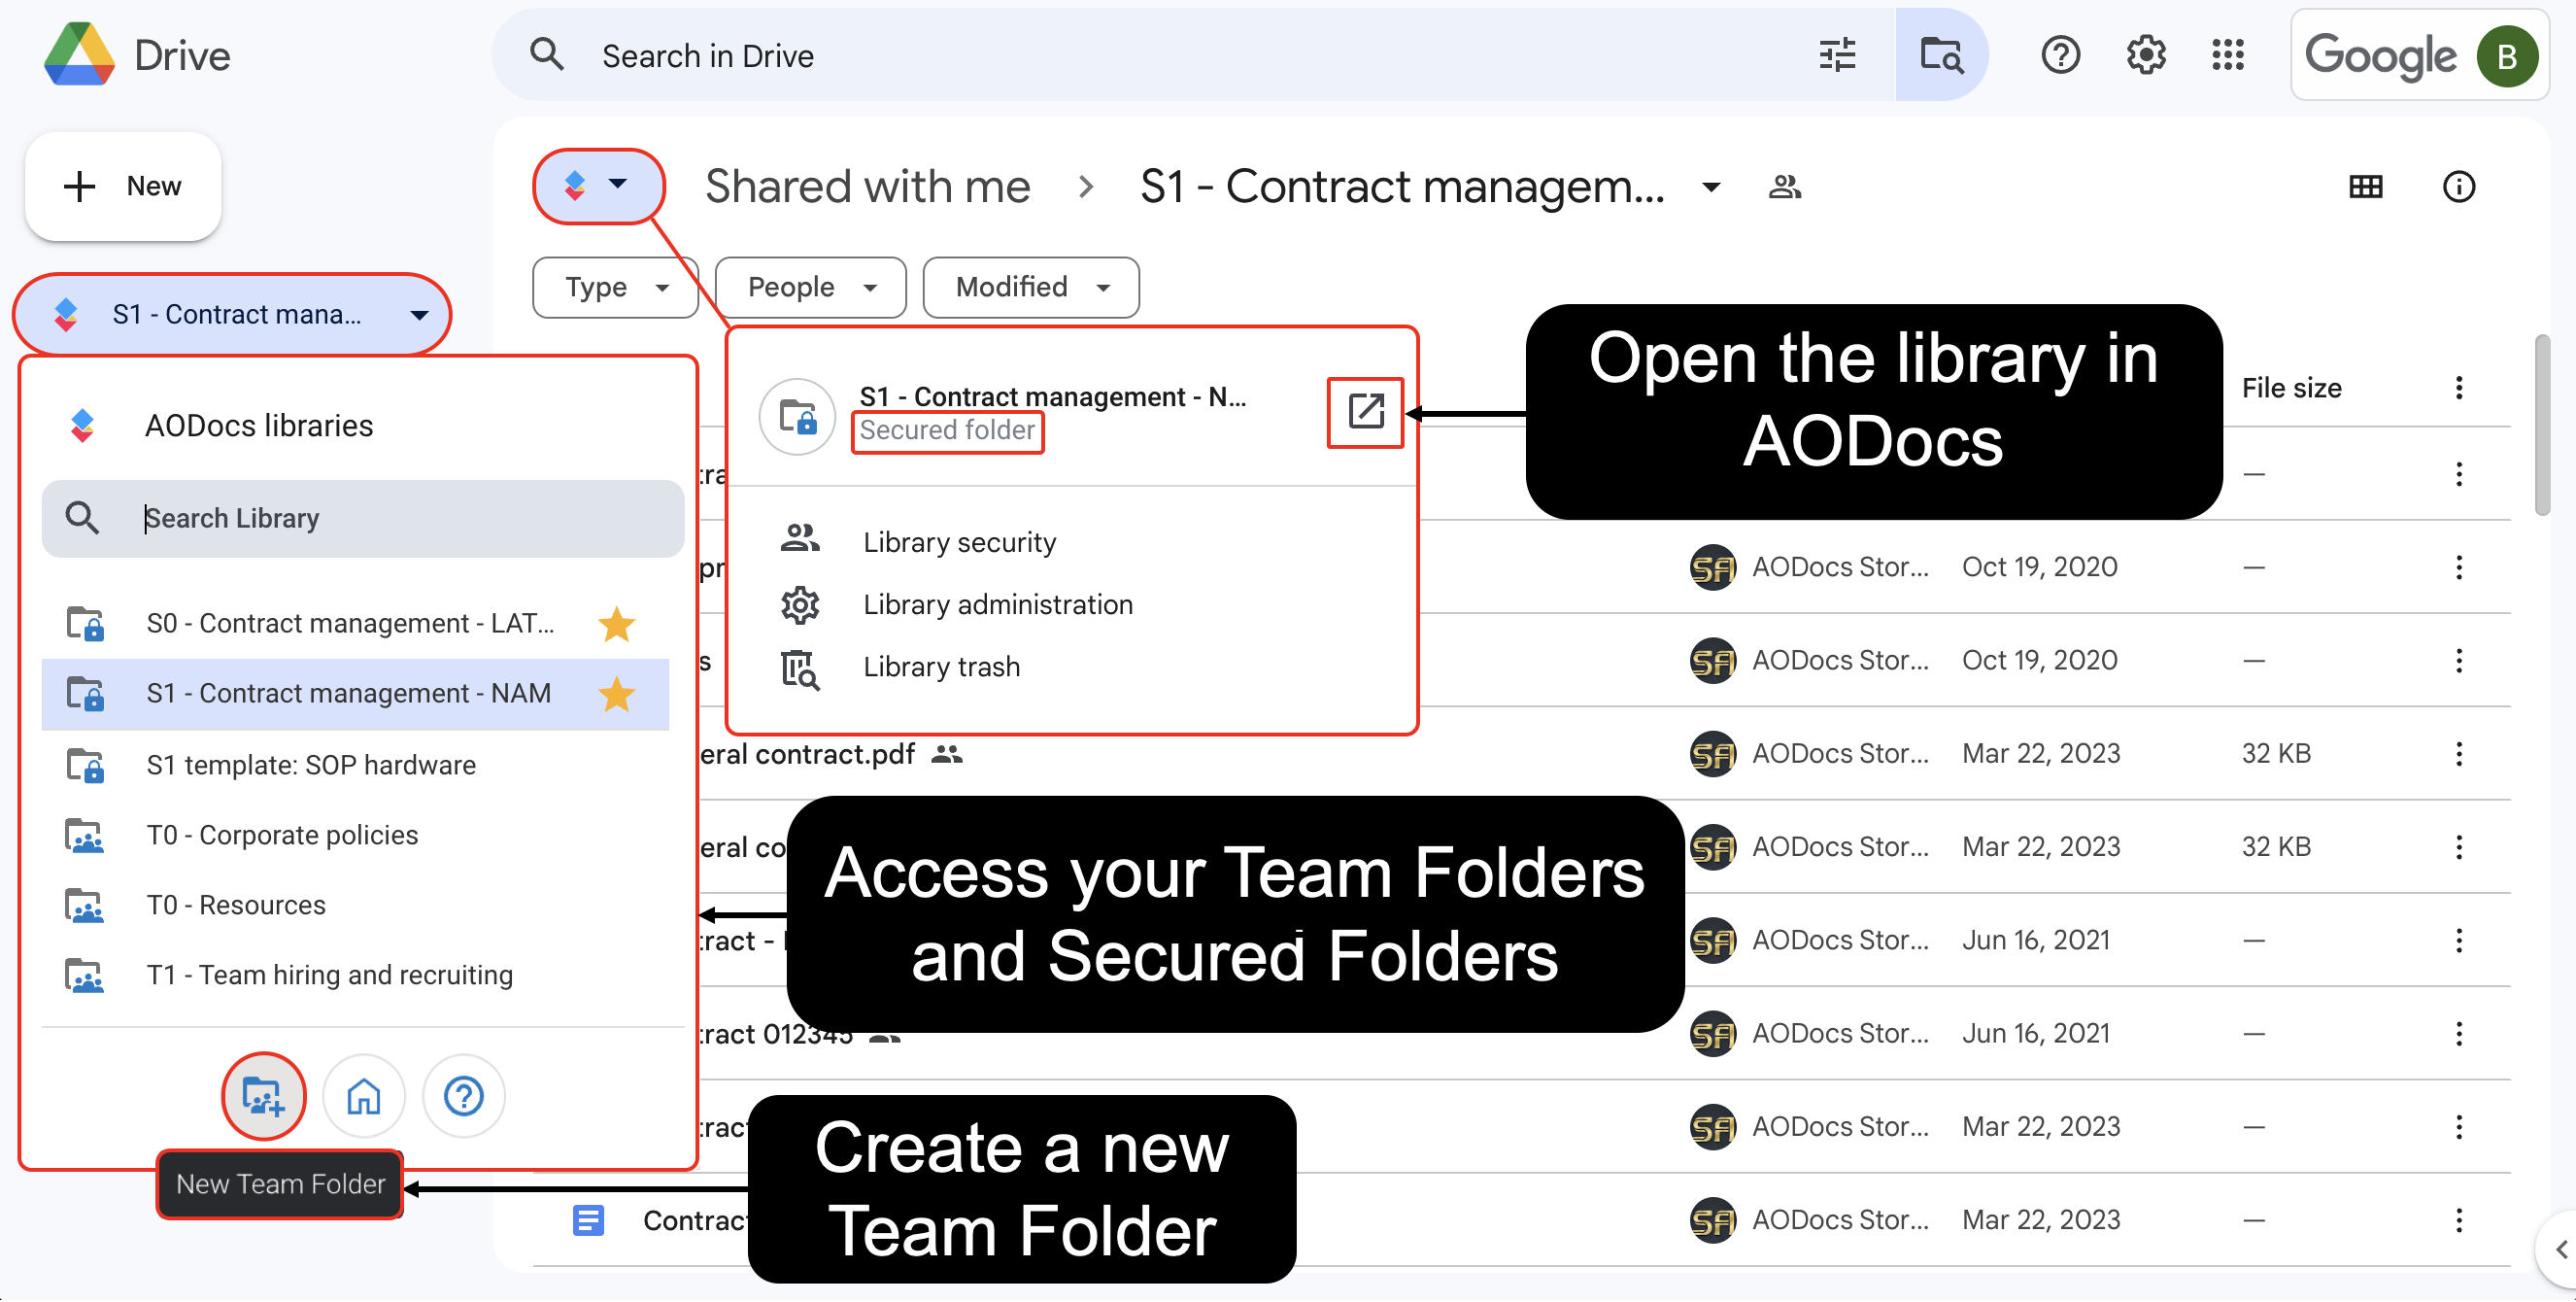Viewport: 2576px width, 1302px height.
Task: Open the Help question mark icon
Action: tap(2060, 55)
